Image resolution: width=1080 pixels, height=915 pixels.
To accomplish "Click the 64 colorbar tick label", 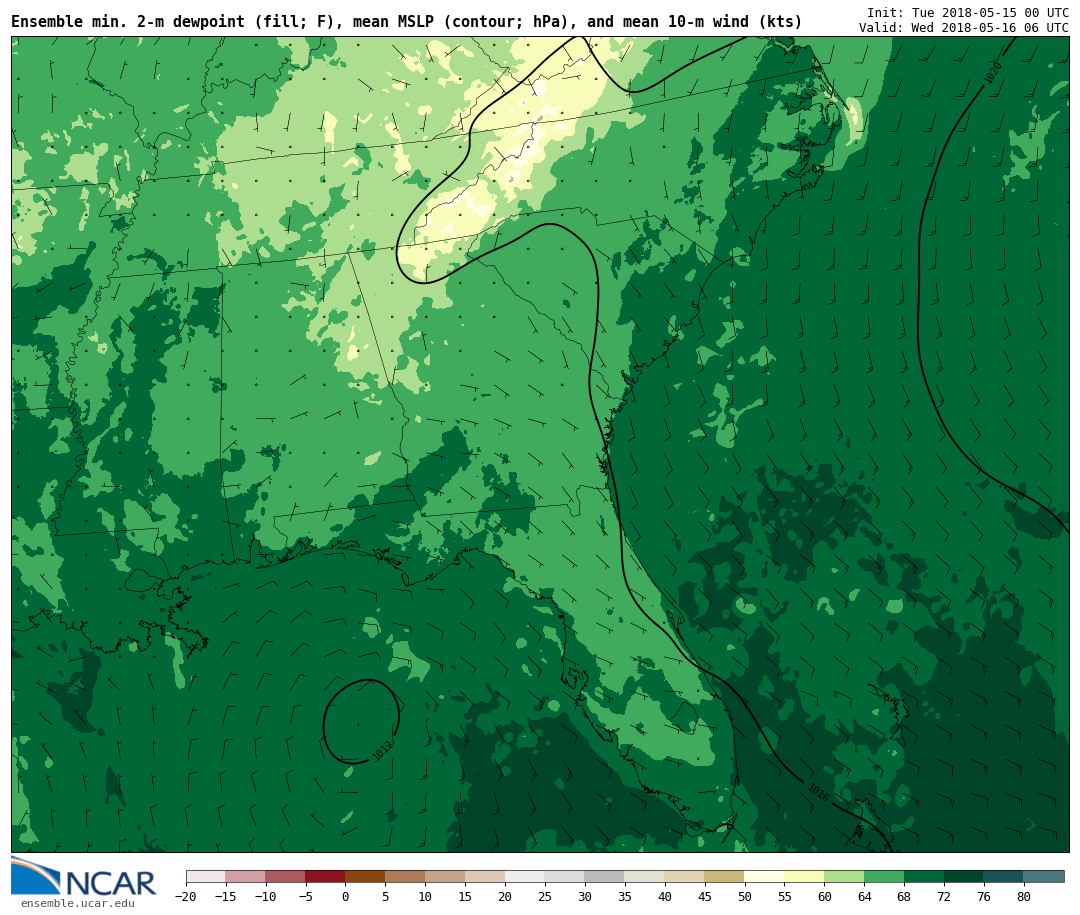I will click(864, 896).
